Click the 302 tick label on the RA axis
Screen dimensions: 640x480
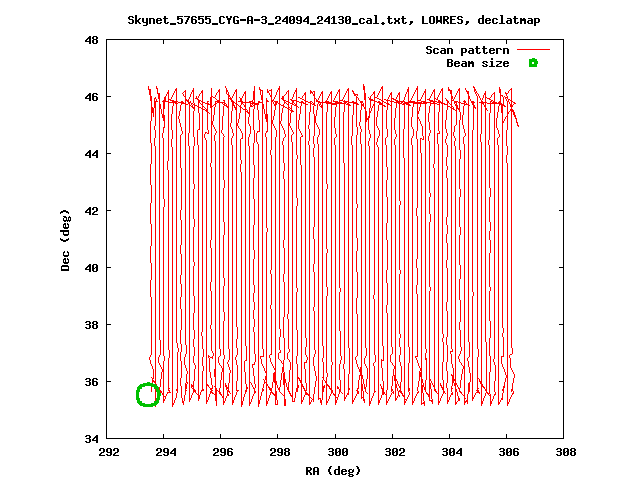click(394, 452)
